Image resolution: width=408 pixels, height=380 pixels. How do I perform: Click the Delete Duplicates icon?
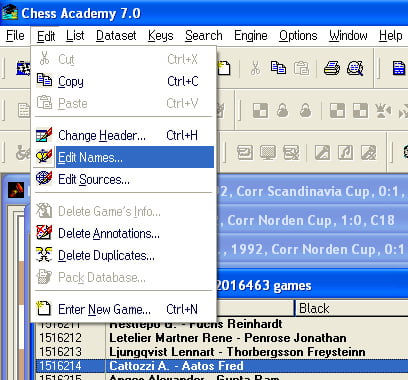point(44,255)
